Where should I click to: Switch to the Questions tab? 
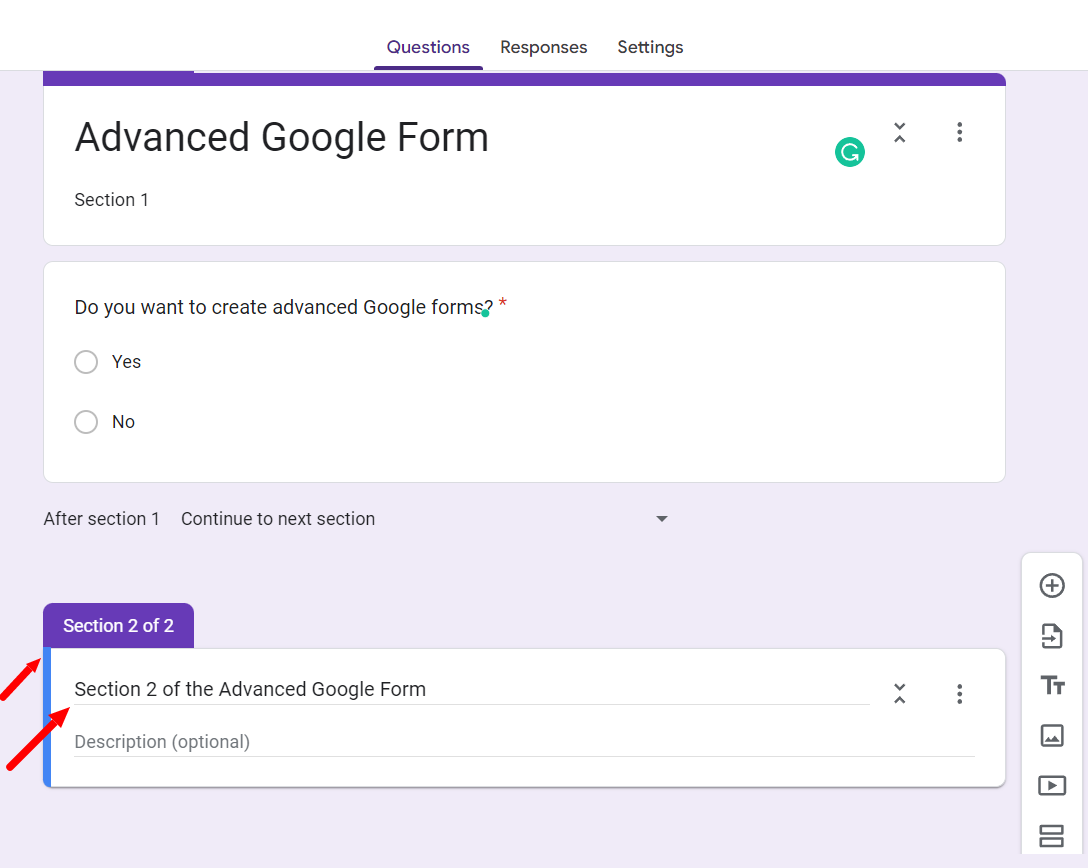point(428,47)
